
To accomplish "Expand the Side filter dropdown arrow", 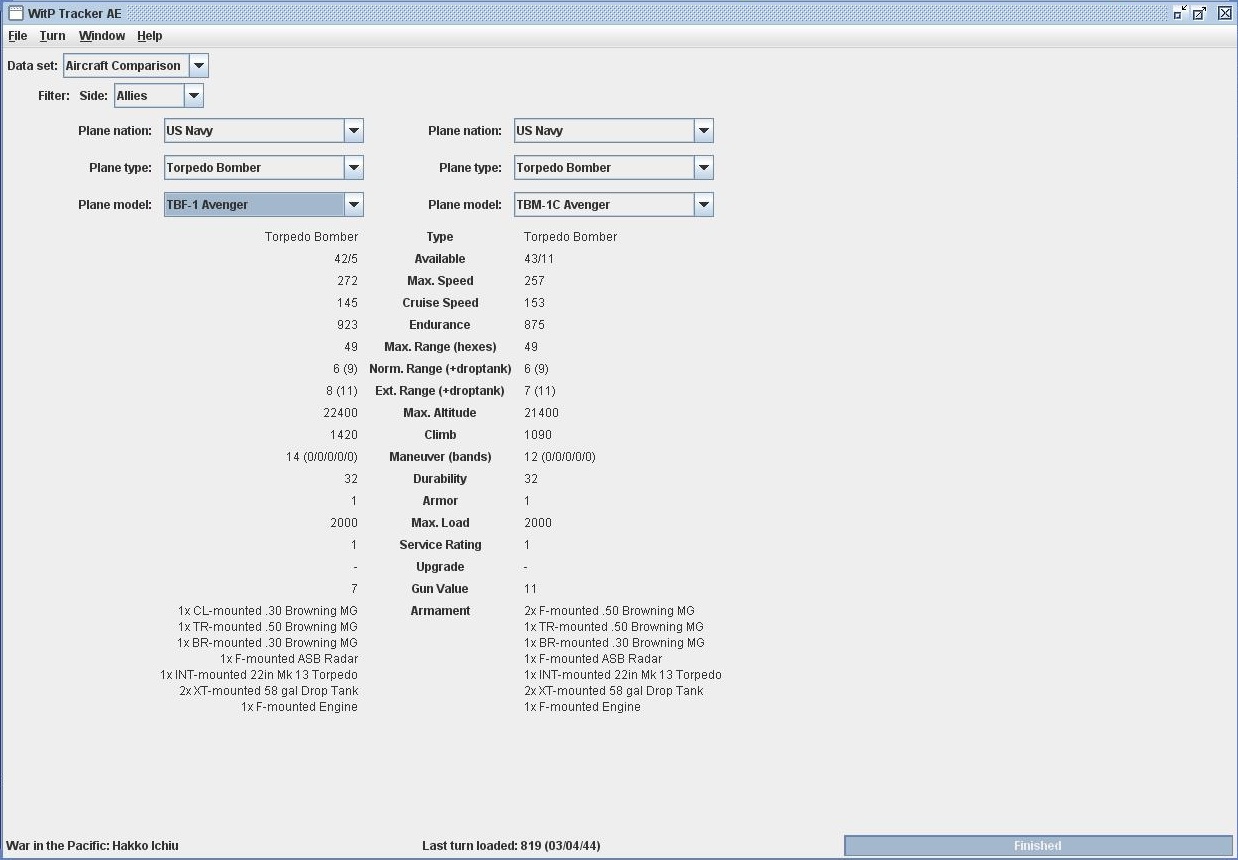I will (193, 96).
